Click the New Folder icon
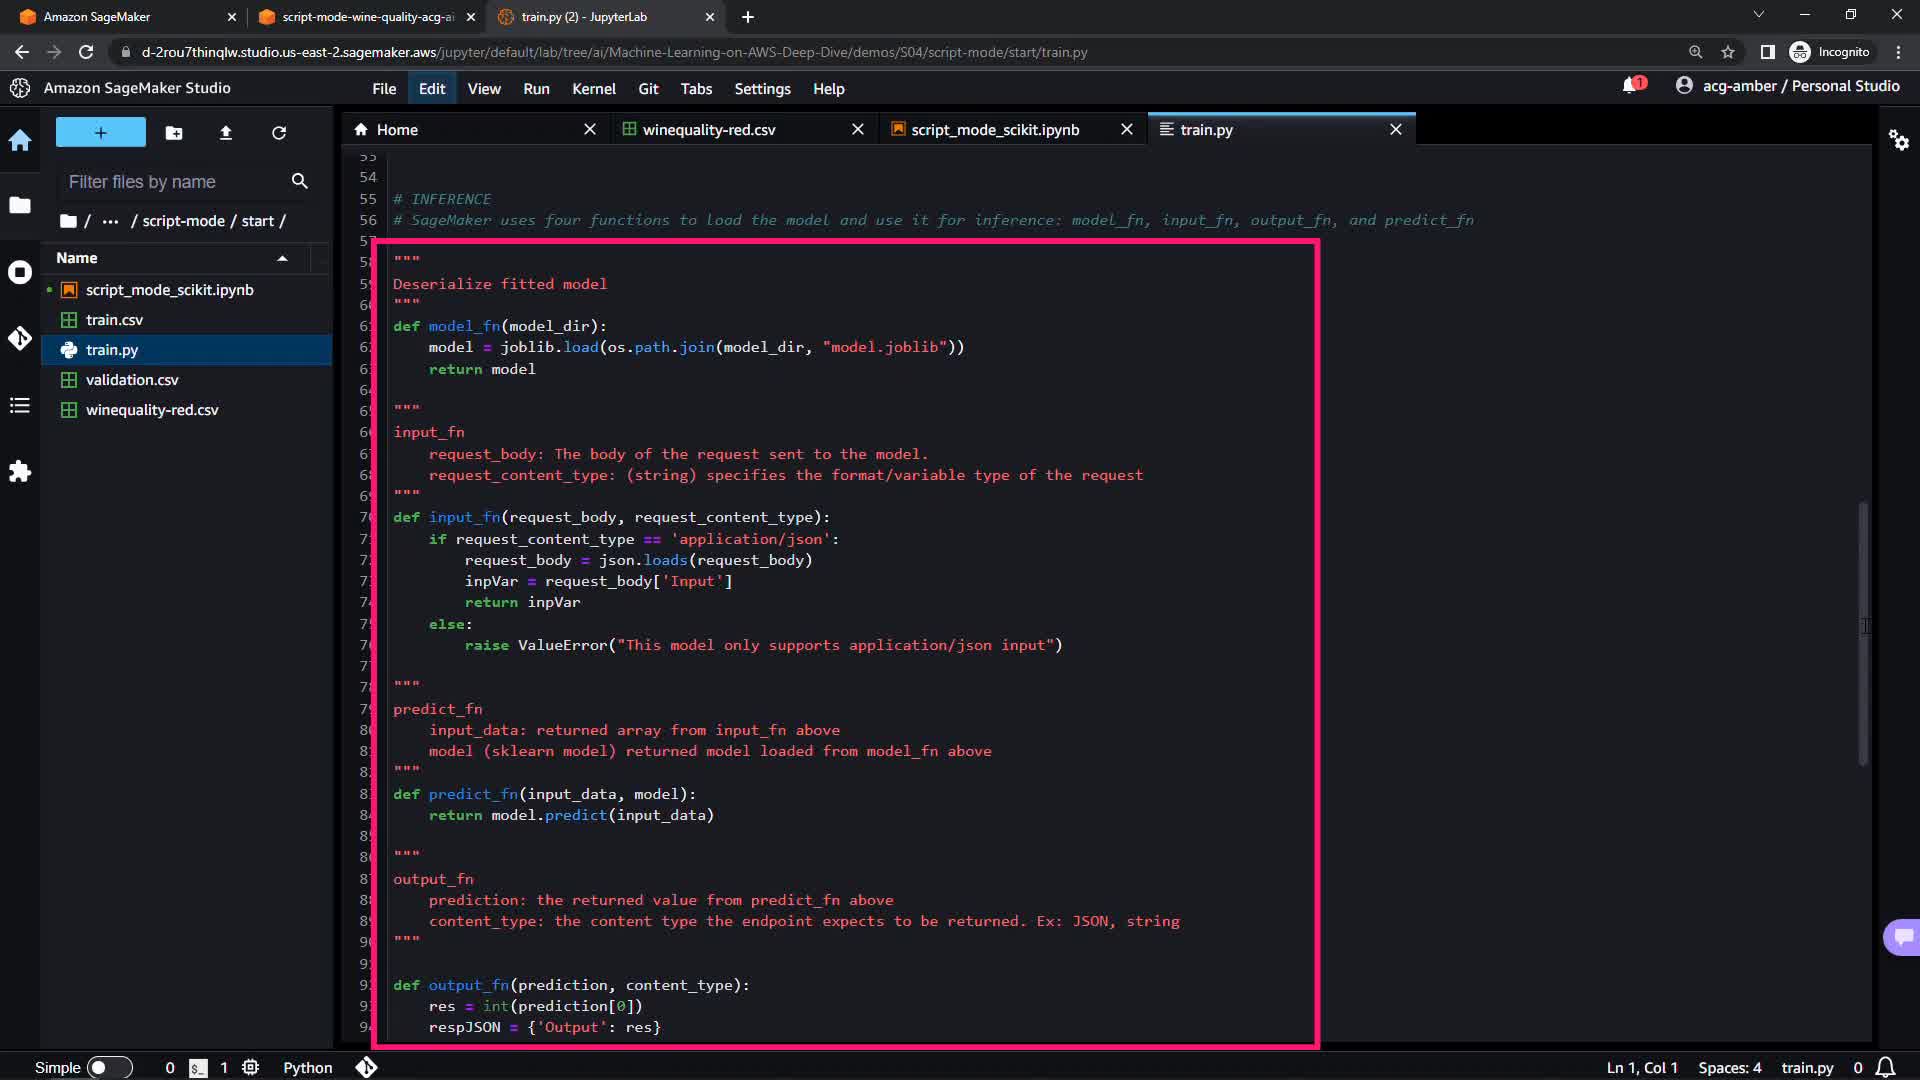 pos(174,133)
